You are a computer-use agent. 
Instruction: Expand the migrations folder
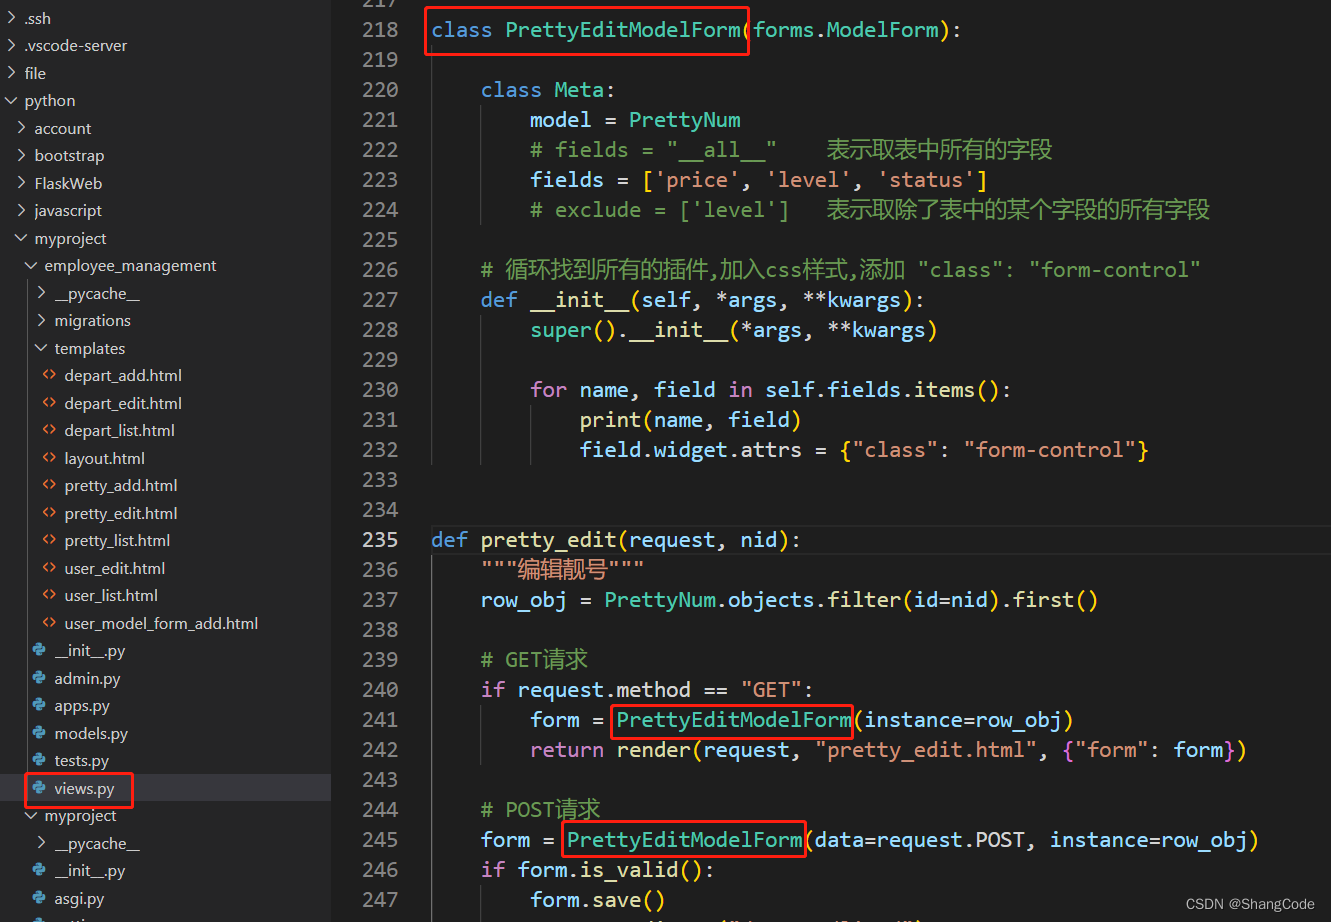(x=42, y=321)
